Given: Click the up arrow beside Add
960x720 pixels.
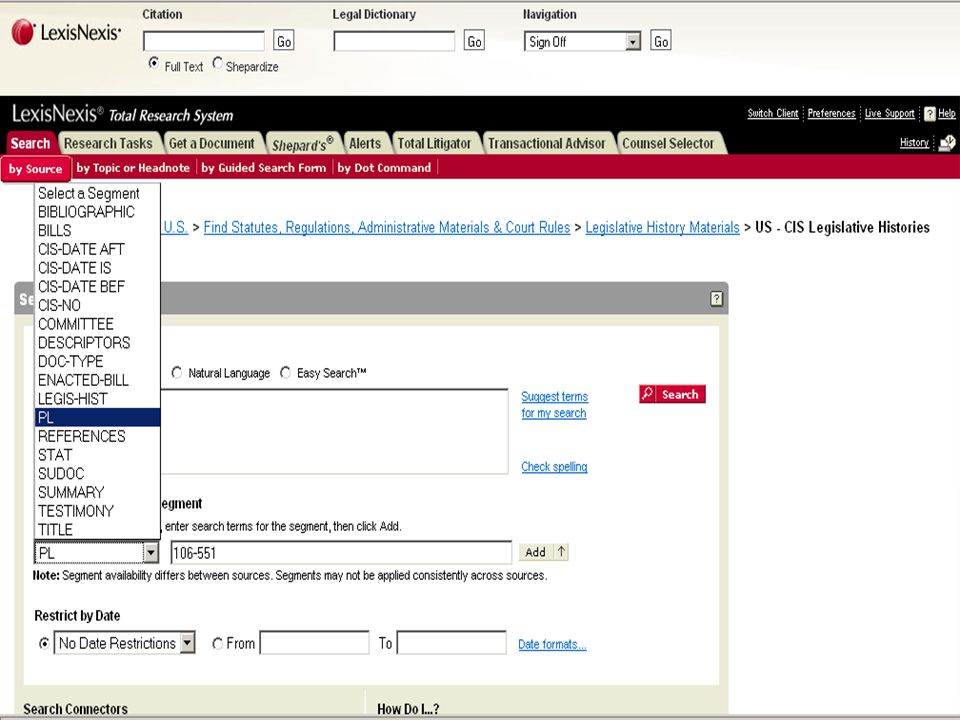Looking at the screenshot, I should [x=561, y=552].
